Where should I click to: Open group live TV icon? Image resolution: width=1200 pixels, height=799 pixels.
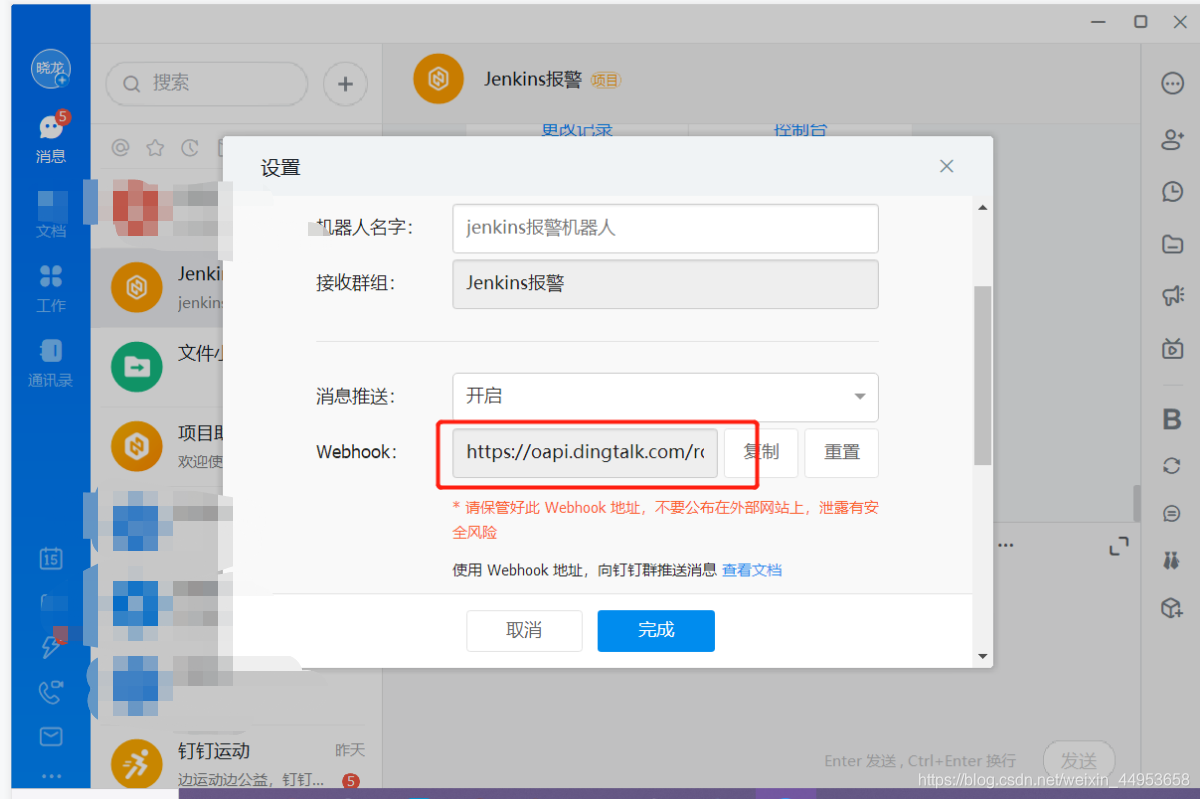[1173, 348]
